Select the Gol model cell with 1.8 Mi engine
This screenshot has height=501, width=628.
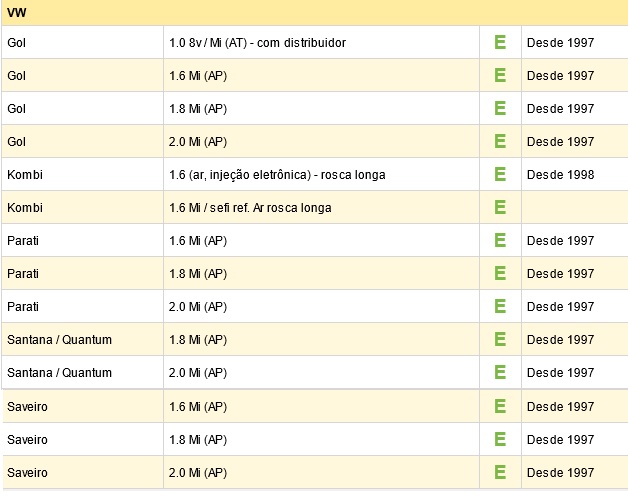83,108
